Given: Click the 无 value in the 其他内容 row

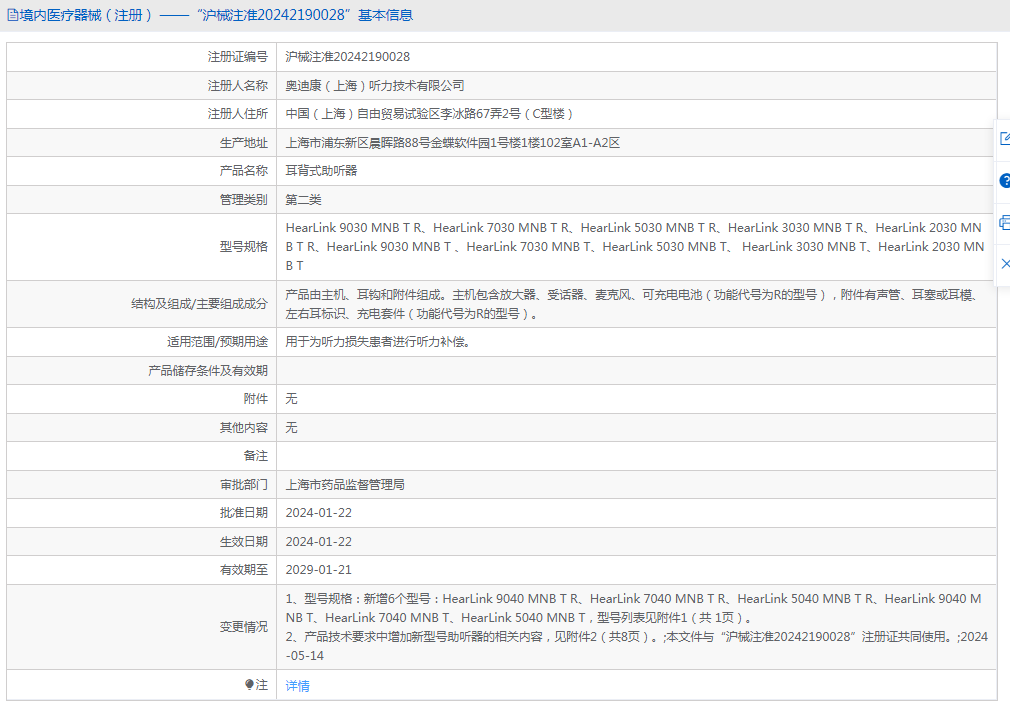Looking at the screenshot, I should click(291, 428).
